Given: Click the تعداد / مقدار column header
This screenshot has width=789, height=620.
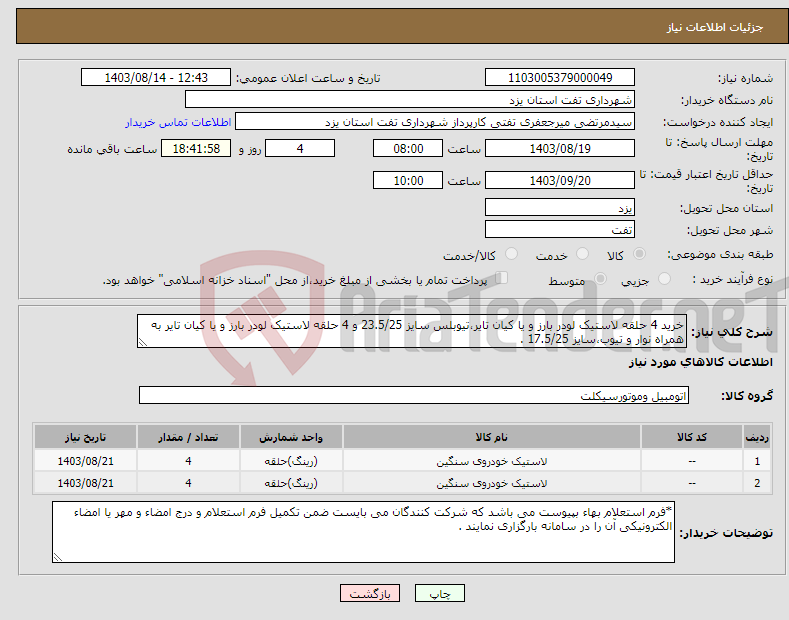Looking at the screenshot, I should 188,437.
